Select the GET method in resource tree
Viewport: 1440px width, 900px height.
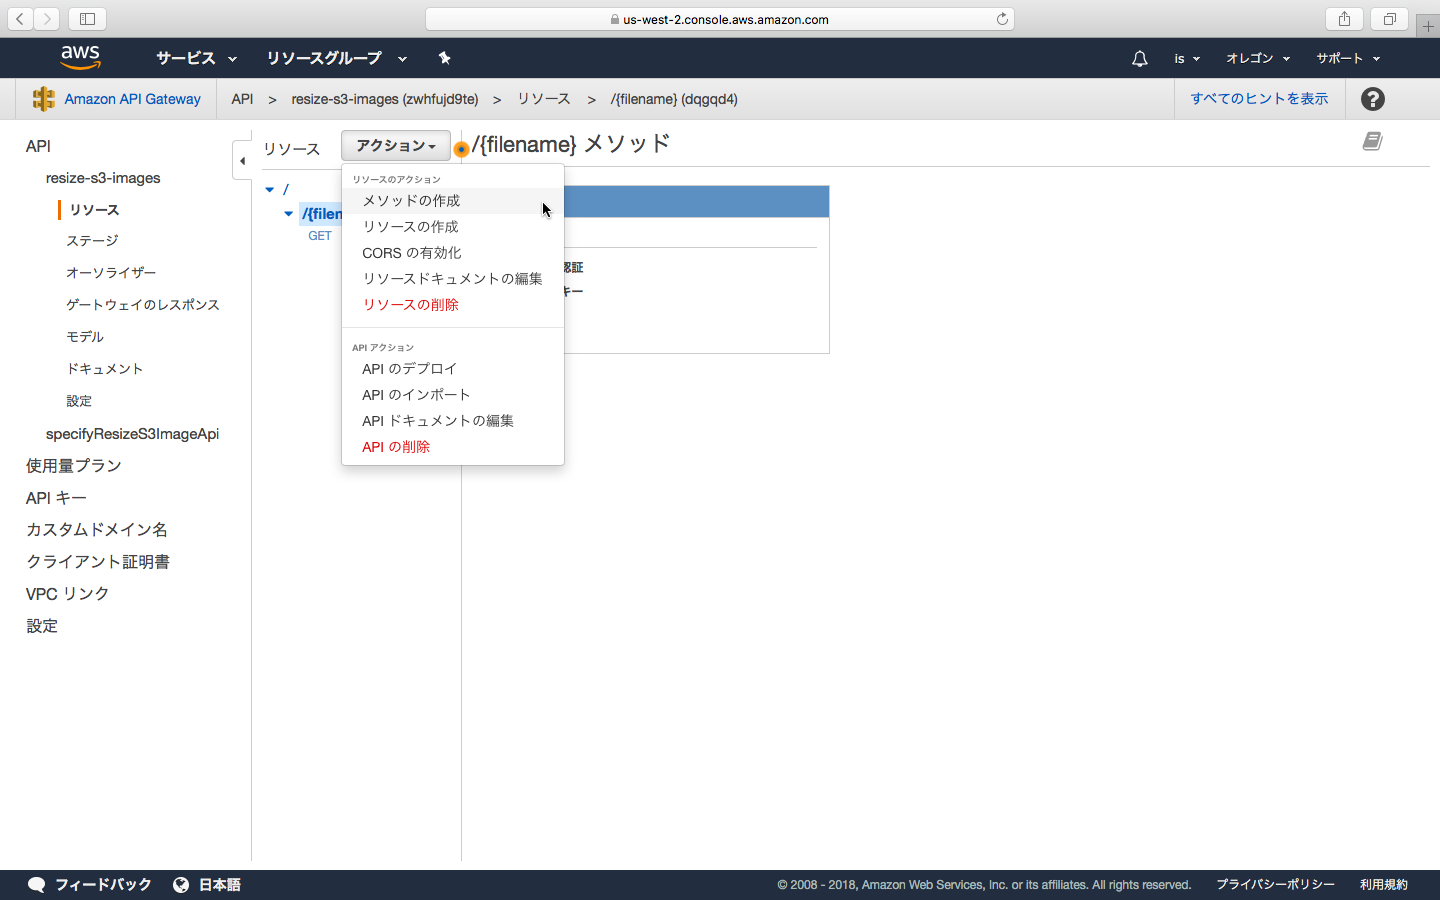(x=320, y=236)
